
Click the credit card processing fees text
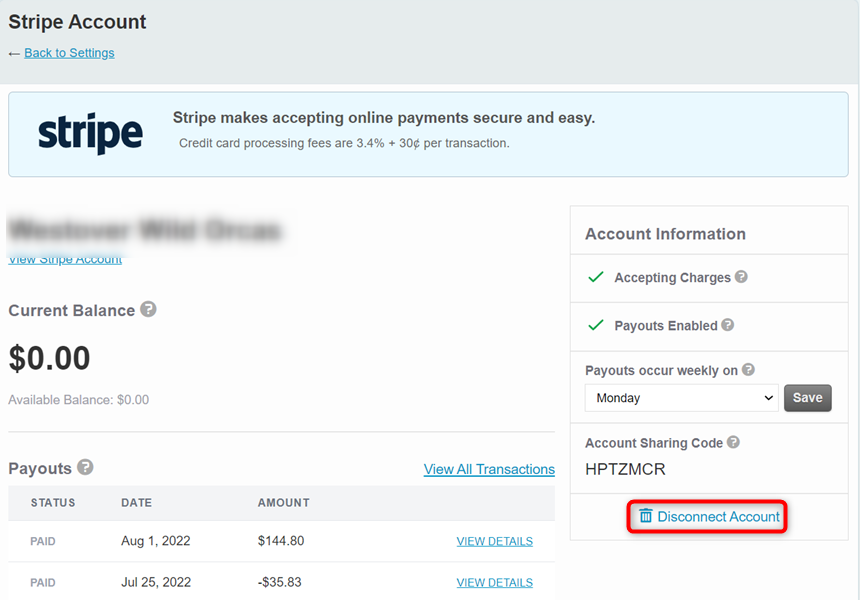(x=344, y=143)
